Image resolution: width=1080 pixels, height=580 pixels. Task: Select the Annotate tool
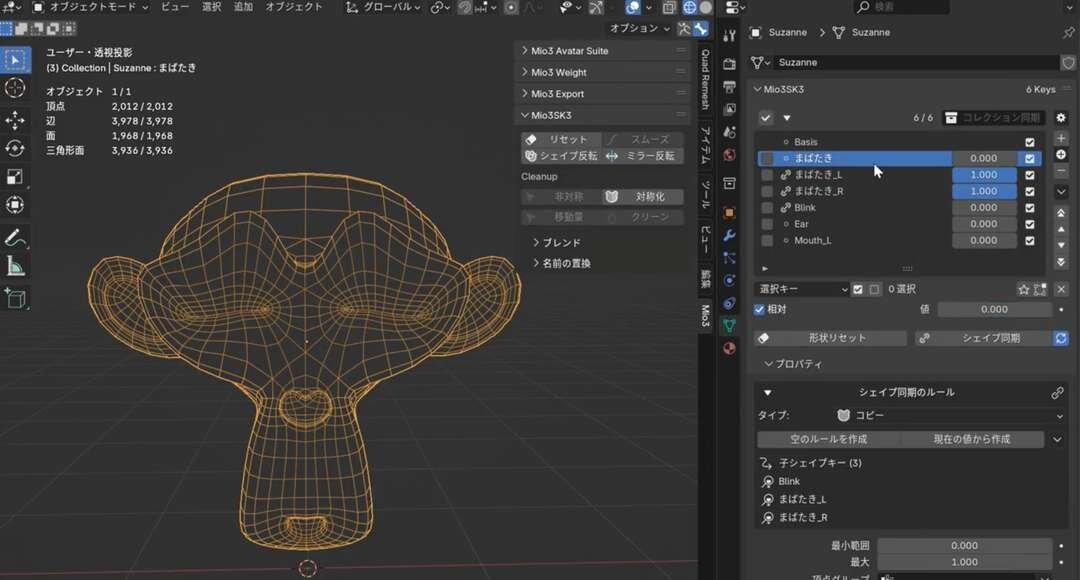[x=14, y=238]
